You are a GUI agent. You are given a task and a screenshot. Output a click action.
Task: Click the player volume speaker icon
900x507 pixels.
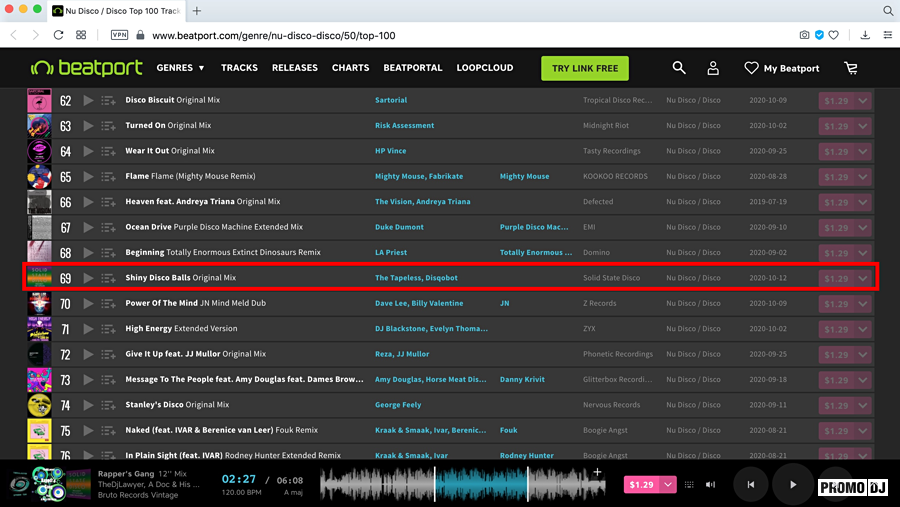(710, 485)
